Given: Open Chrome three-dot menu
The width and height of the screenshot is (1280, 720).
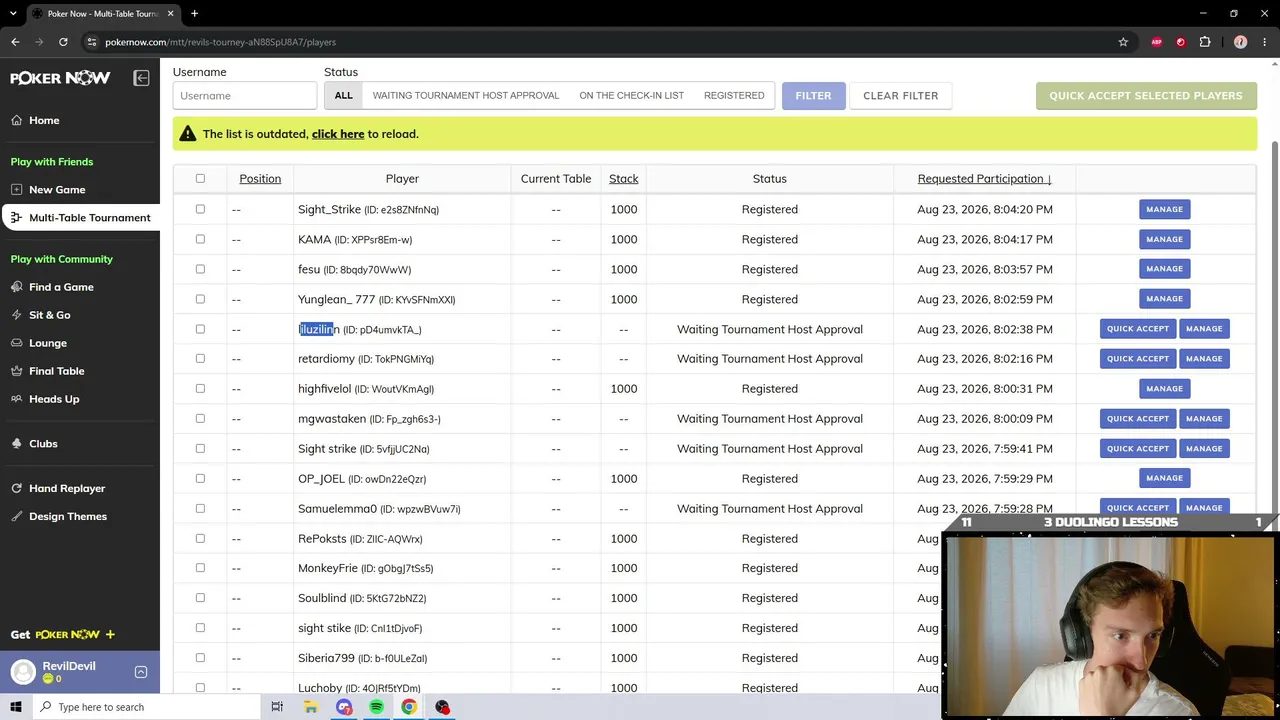Looking at the screenshot, I should pos(1264,42).
